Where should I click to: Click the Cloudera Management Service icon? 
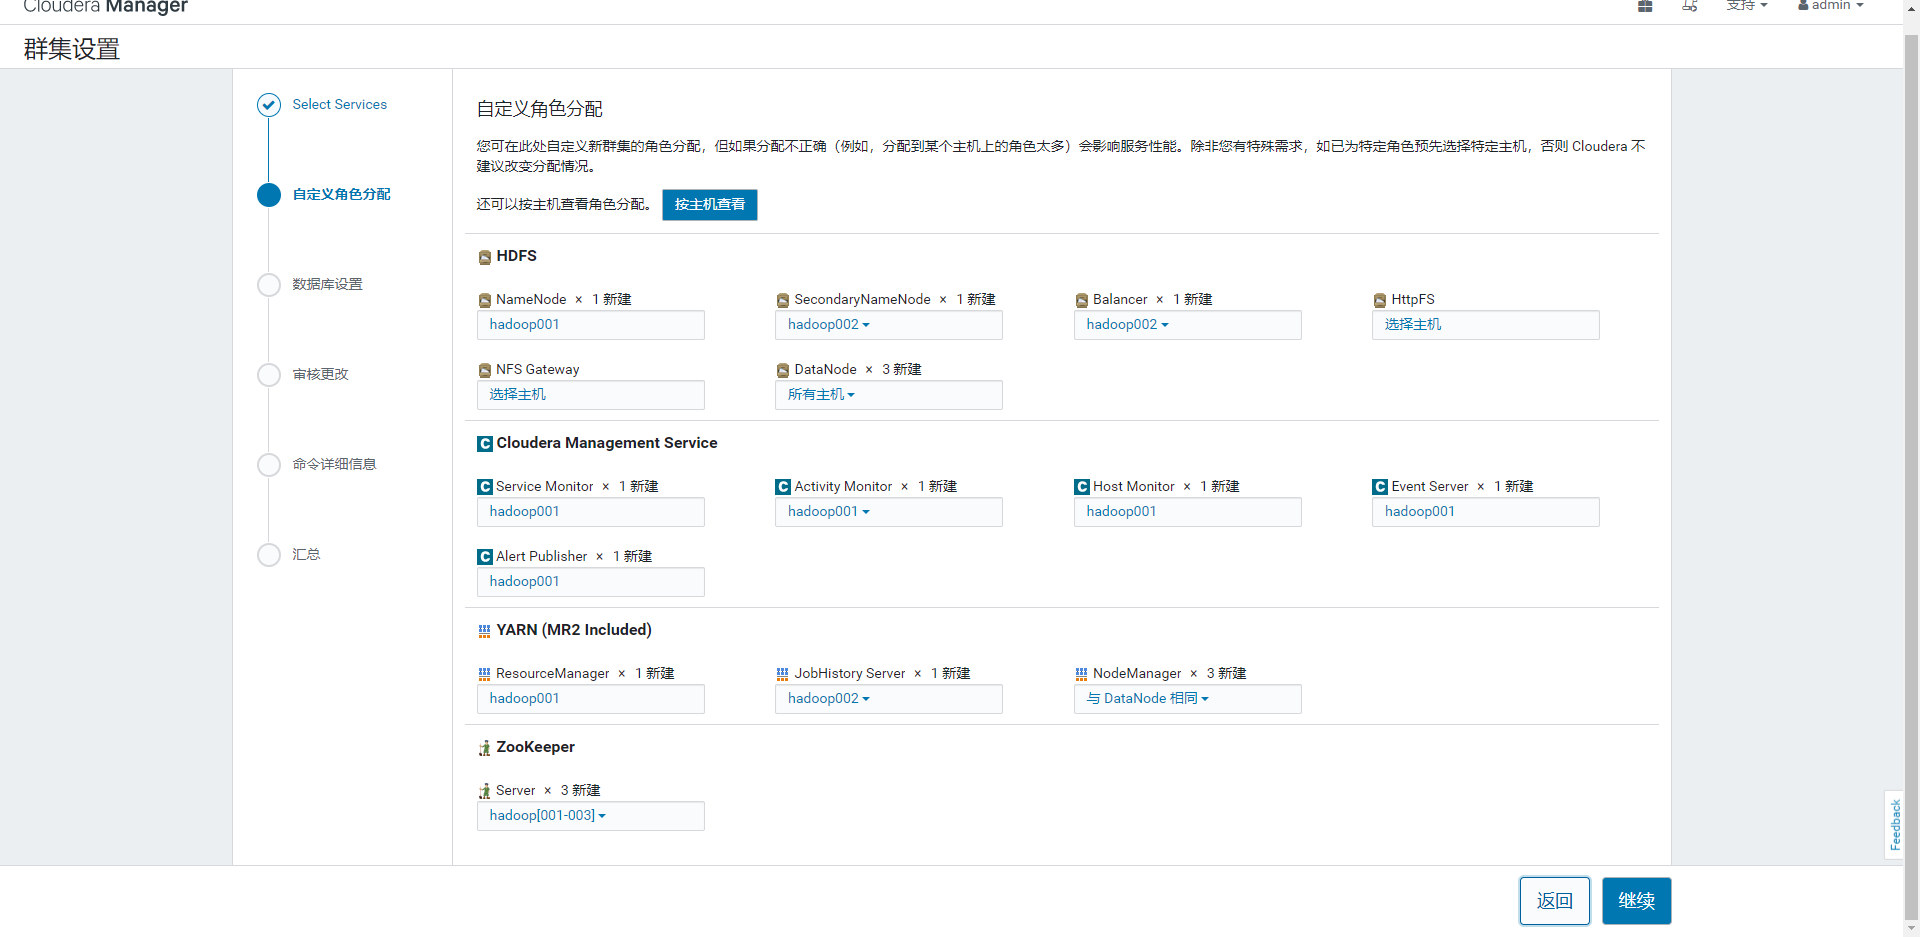(x=484, y=443)
